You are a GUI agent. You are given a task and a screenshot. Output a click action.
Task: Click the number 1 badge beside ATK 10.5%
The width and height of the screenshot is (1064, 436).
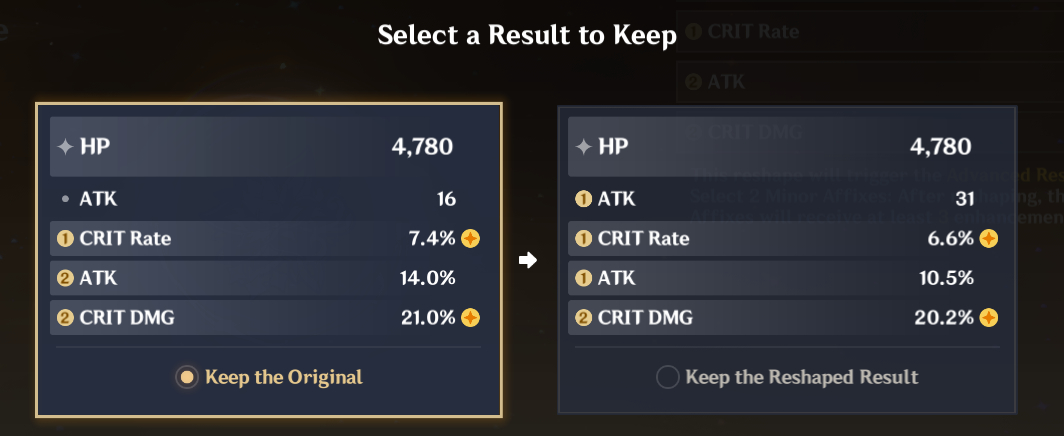(584, 279)
